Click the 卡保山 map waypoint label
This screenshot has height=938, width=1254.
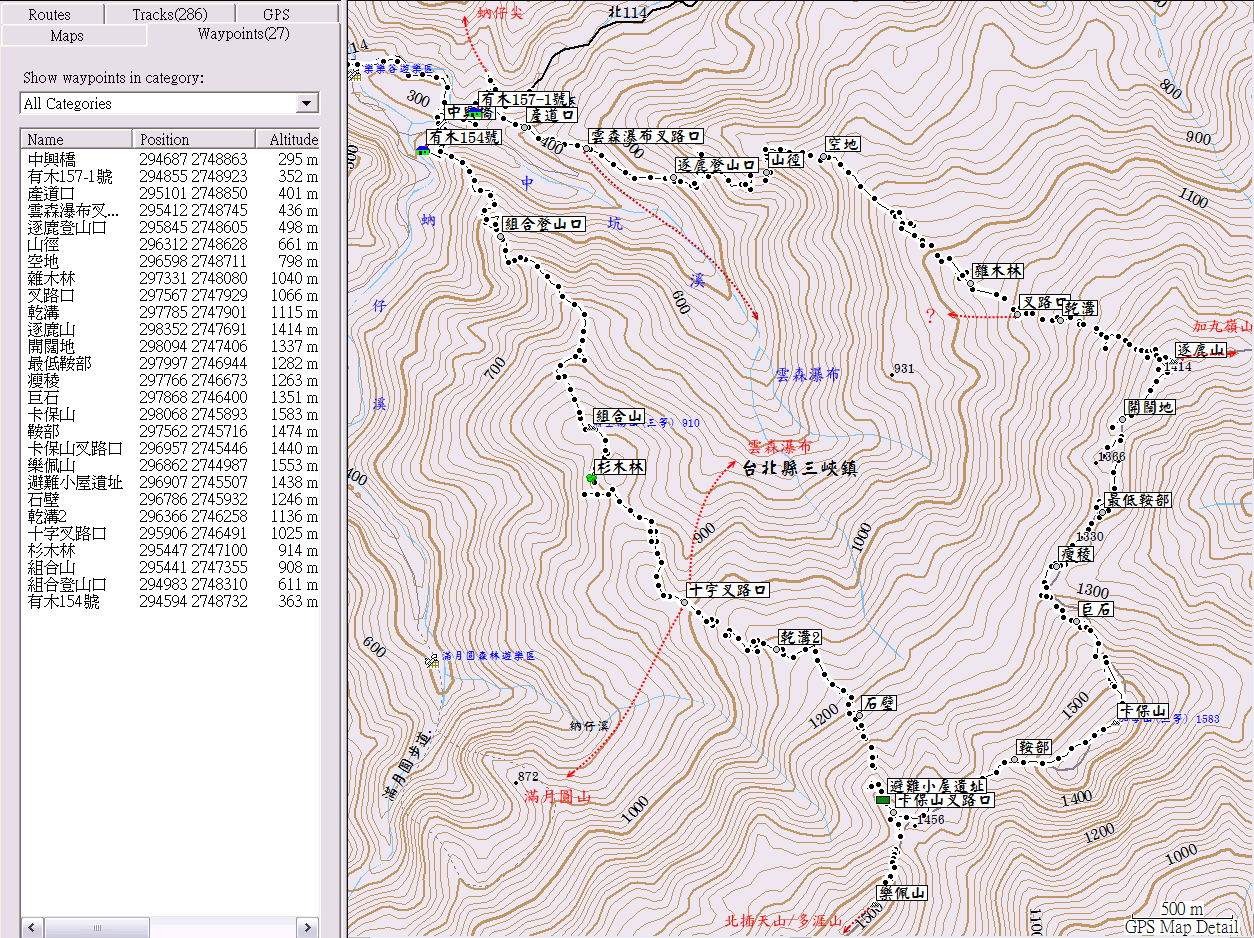1144,711
